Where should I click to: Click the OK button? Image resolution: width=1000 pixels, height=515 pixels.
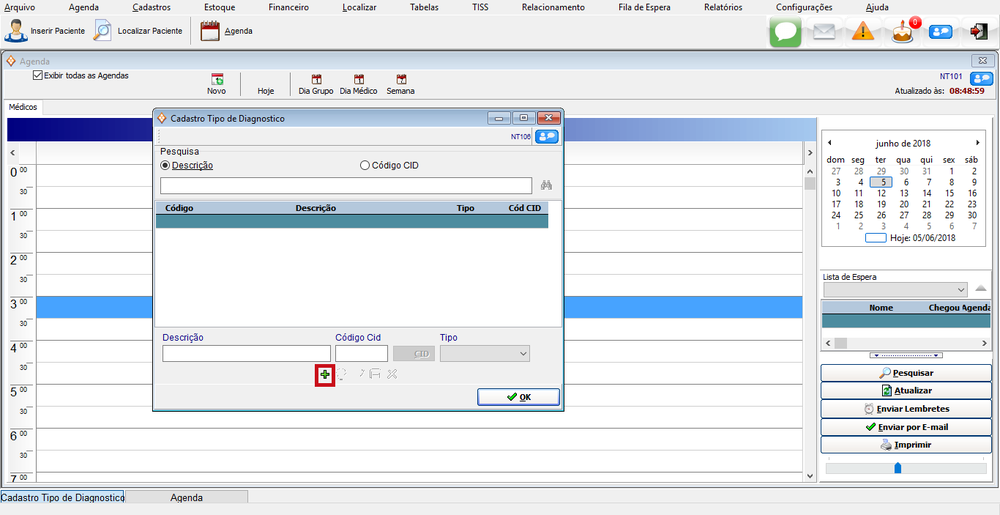pos(518,397)
